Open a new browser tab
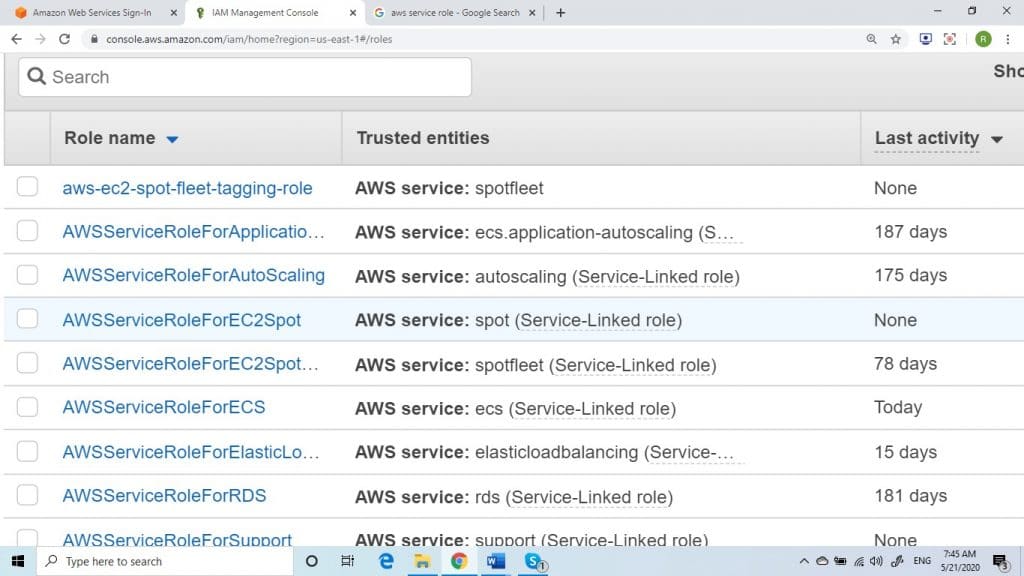This screenshot has height=576, width=1024. tap(560, 12)
